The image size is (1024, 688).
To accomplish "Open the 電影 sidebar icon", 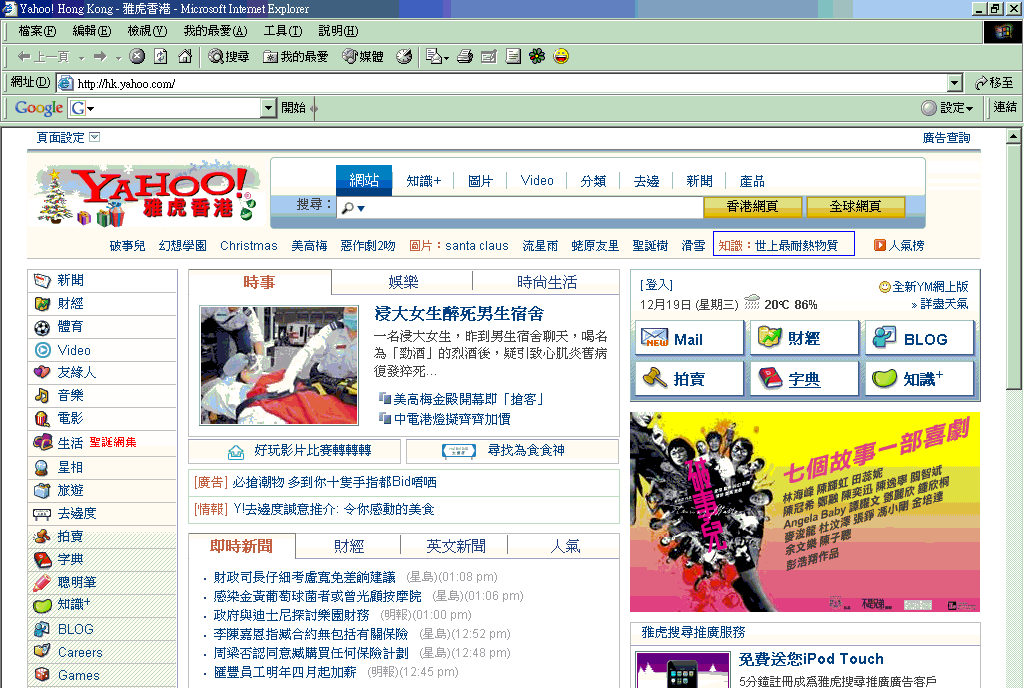I will [x=42, y=418].
